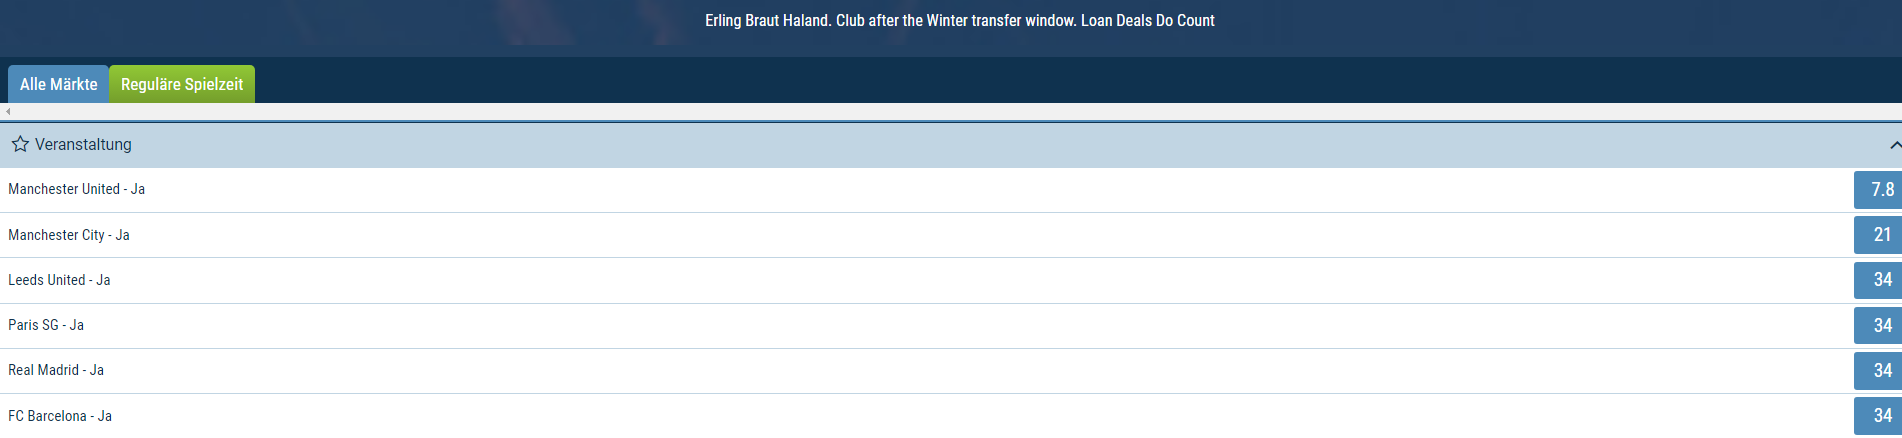Screen dimensions: 1902x438
Task: Click the Leeds United - Ja label
Action: coord(59,280)
